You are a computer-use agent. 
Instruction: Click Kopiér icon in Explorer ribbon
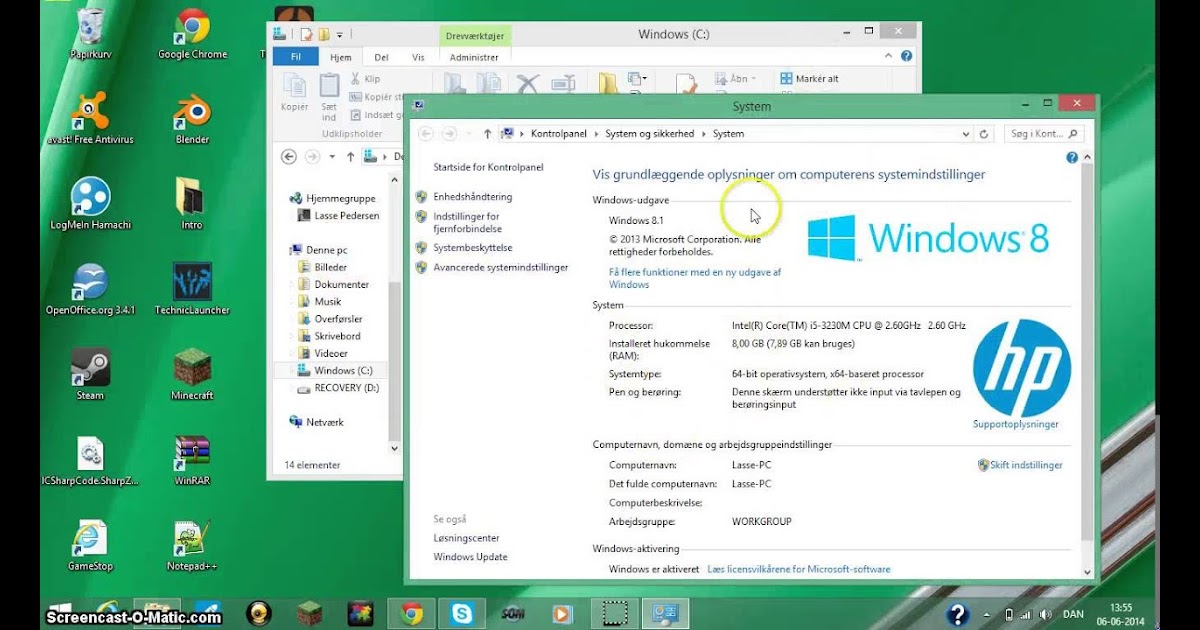295,93
